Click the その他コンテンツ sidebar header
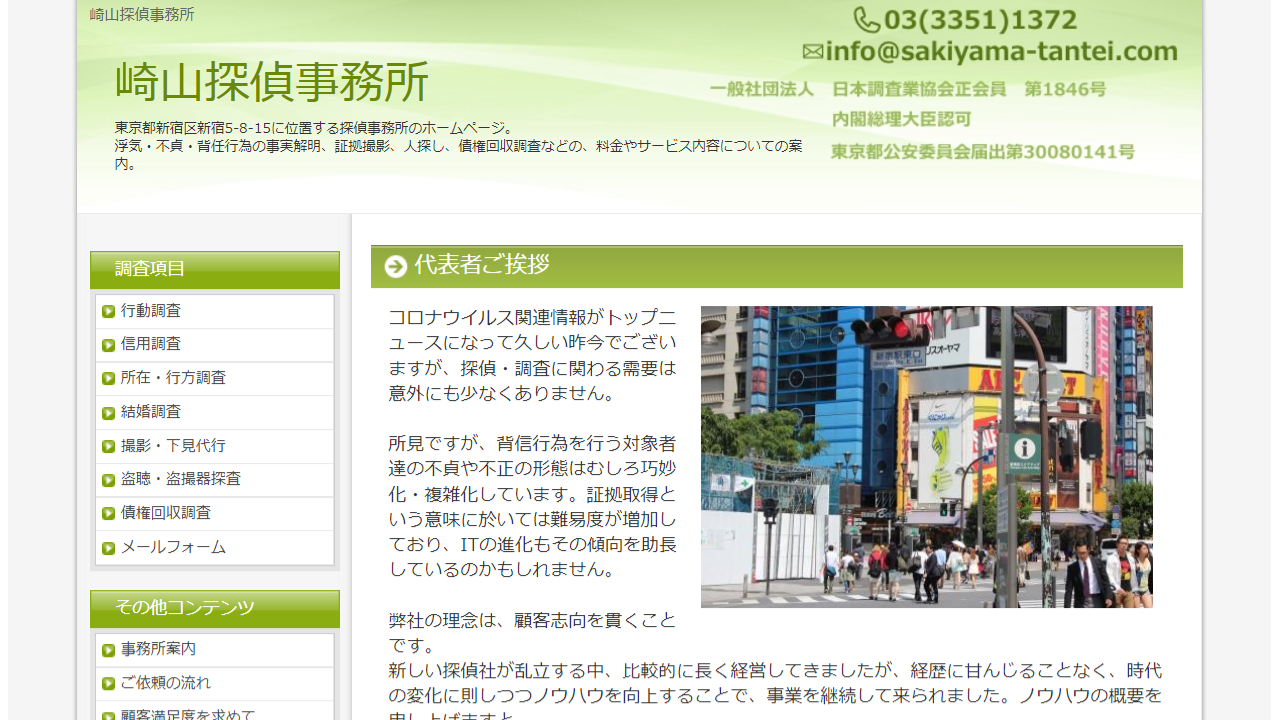 (164, 608)
